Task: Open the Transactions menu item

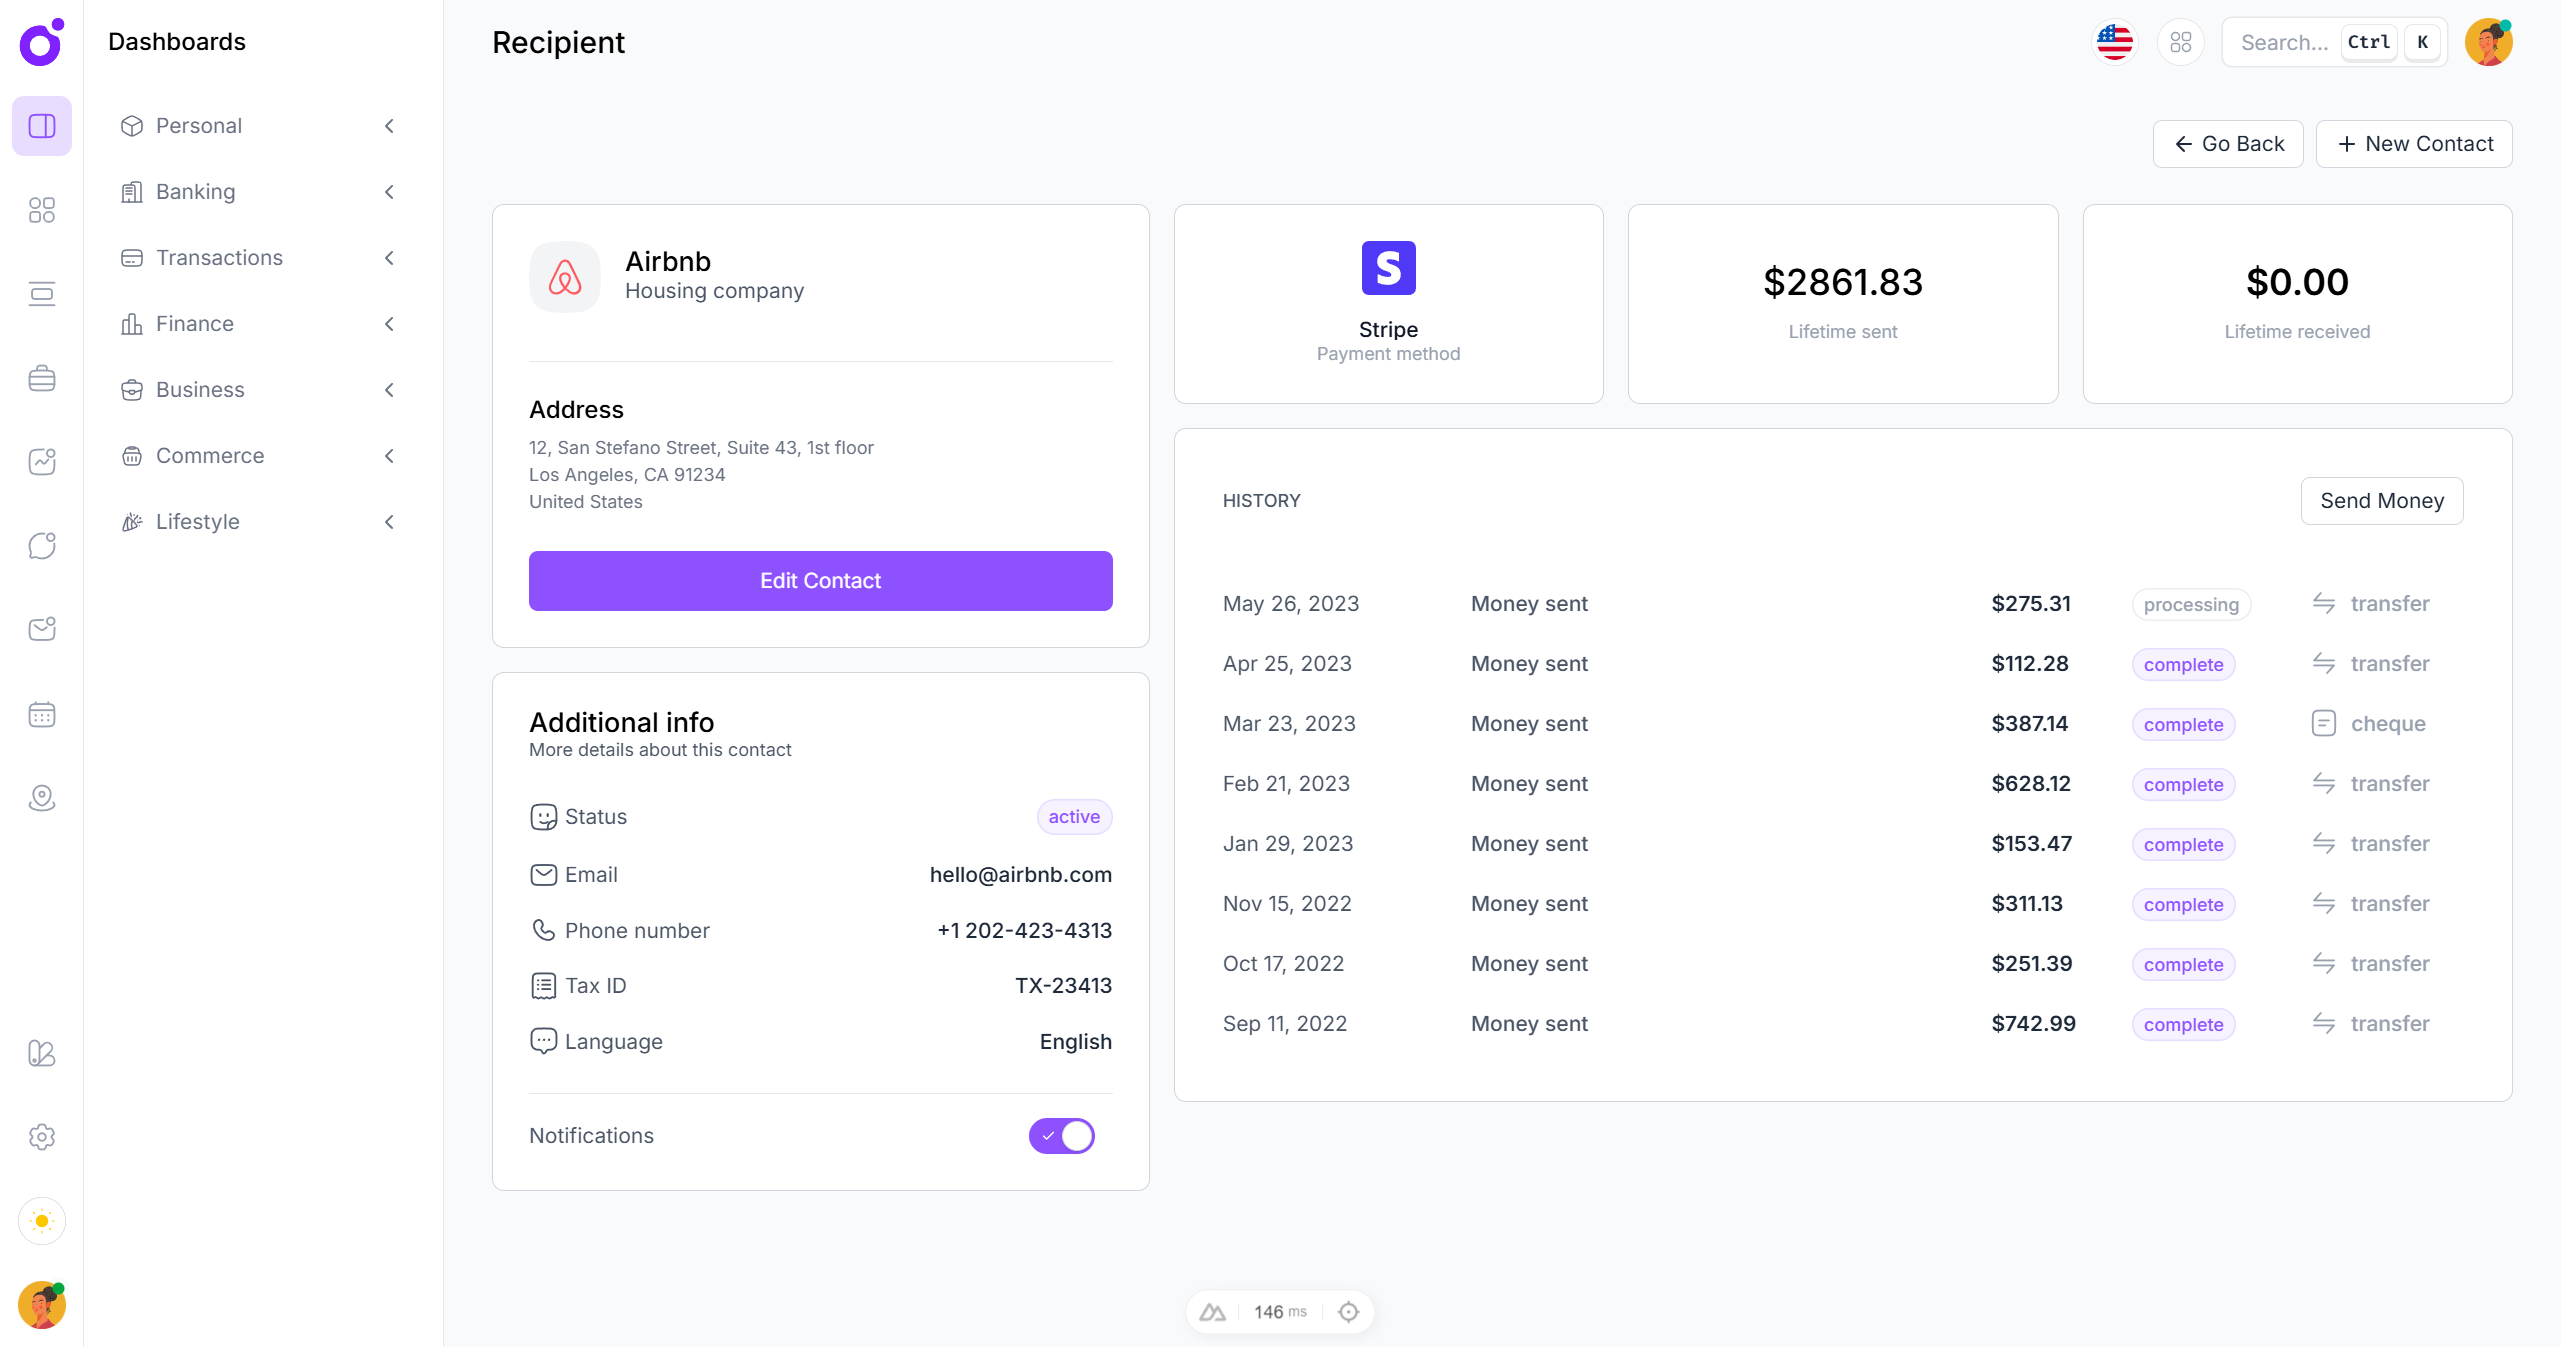Action: tap(219, 258)
